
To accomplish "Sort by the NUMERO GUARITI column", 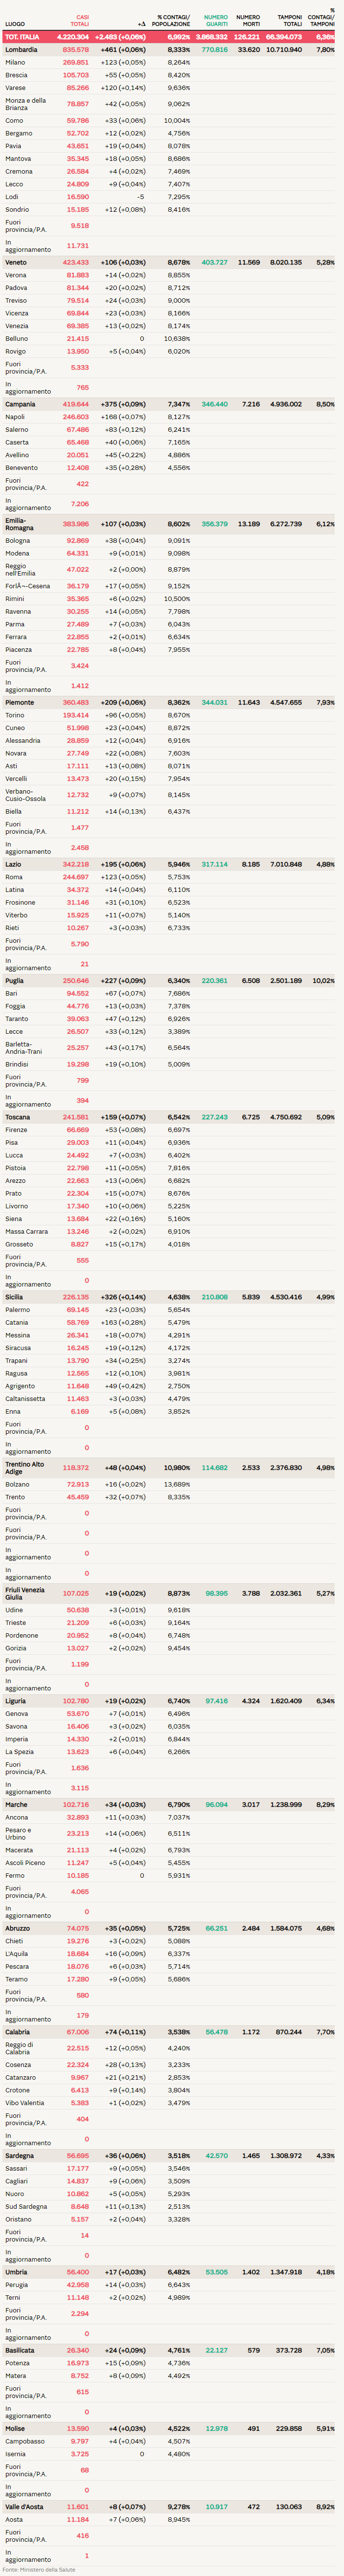I will 215,20.
